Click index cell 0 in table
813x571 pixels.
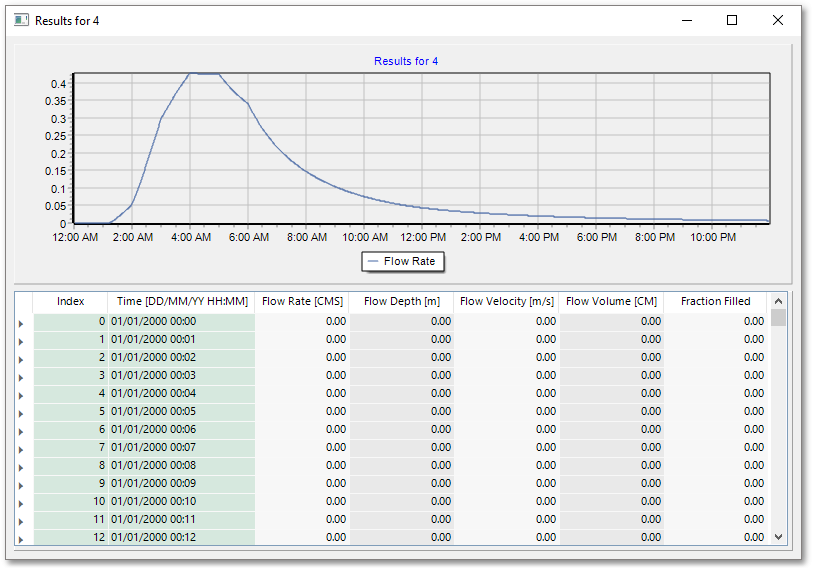coord(71,322)
